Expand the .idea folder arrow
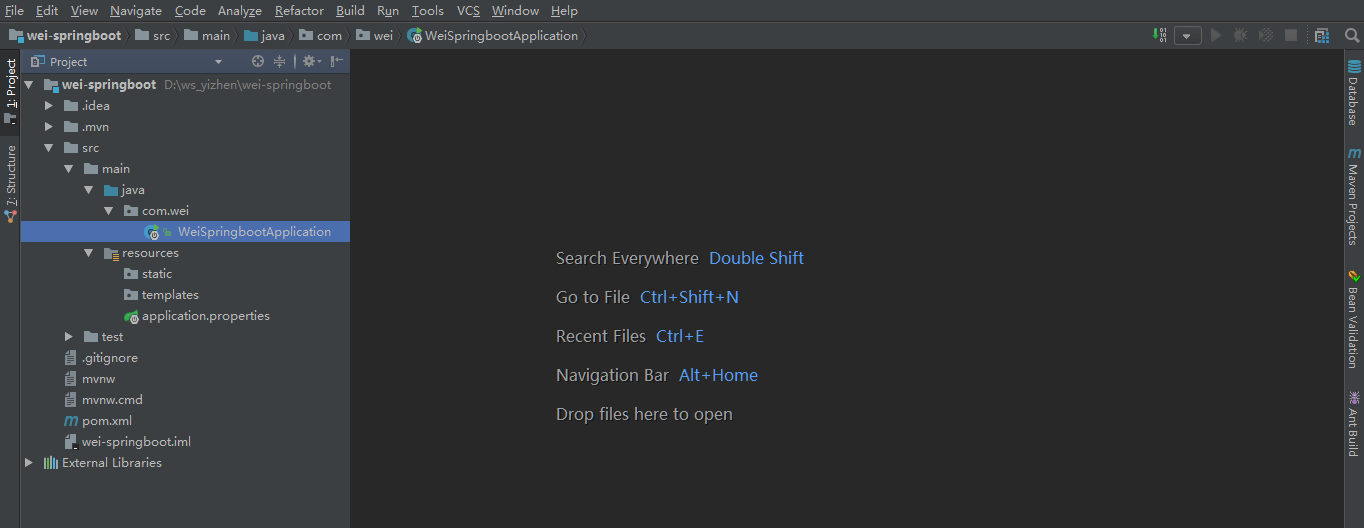The width and height of the screenshot is (1364, 528). [x=49, y=106]
